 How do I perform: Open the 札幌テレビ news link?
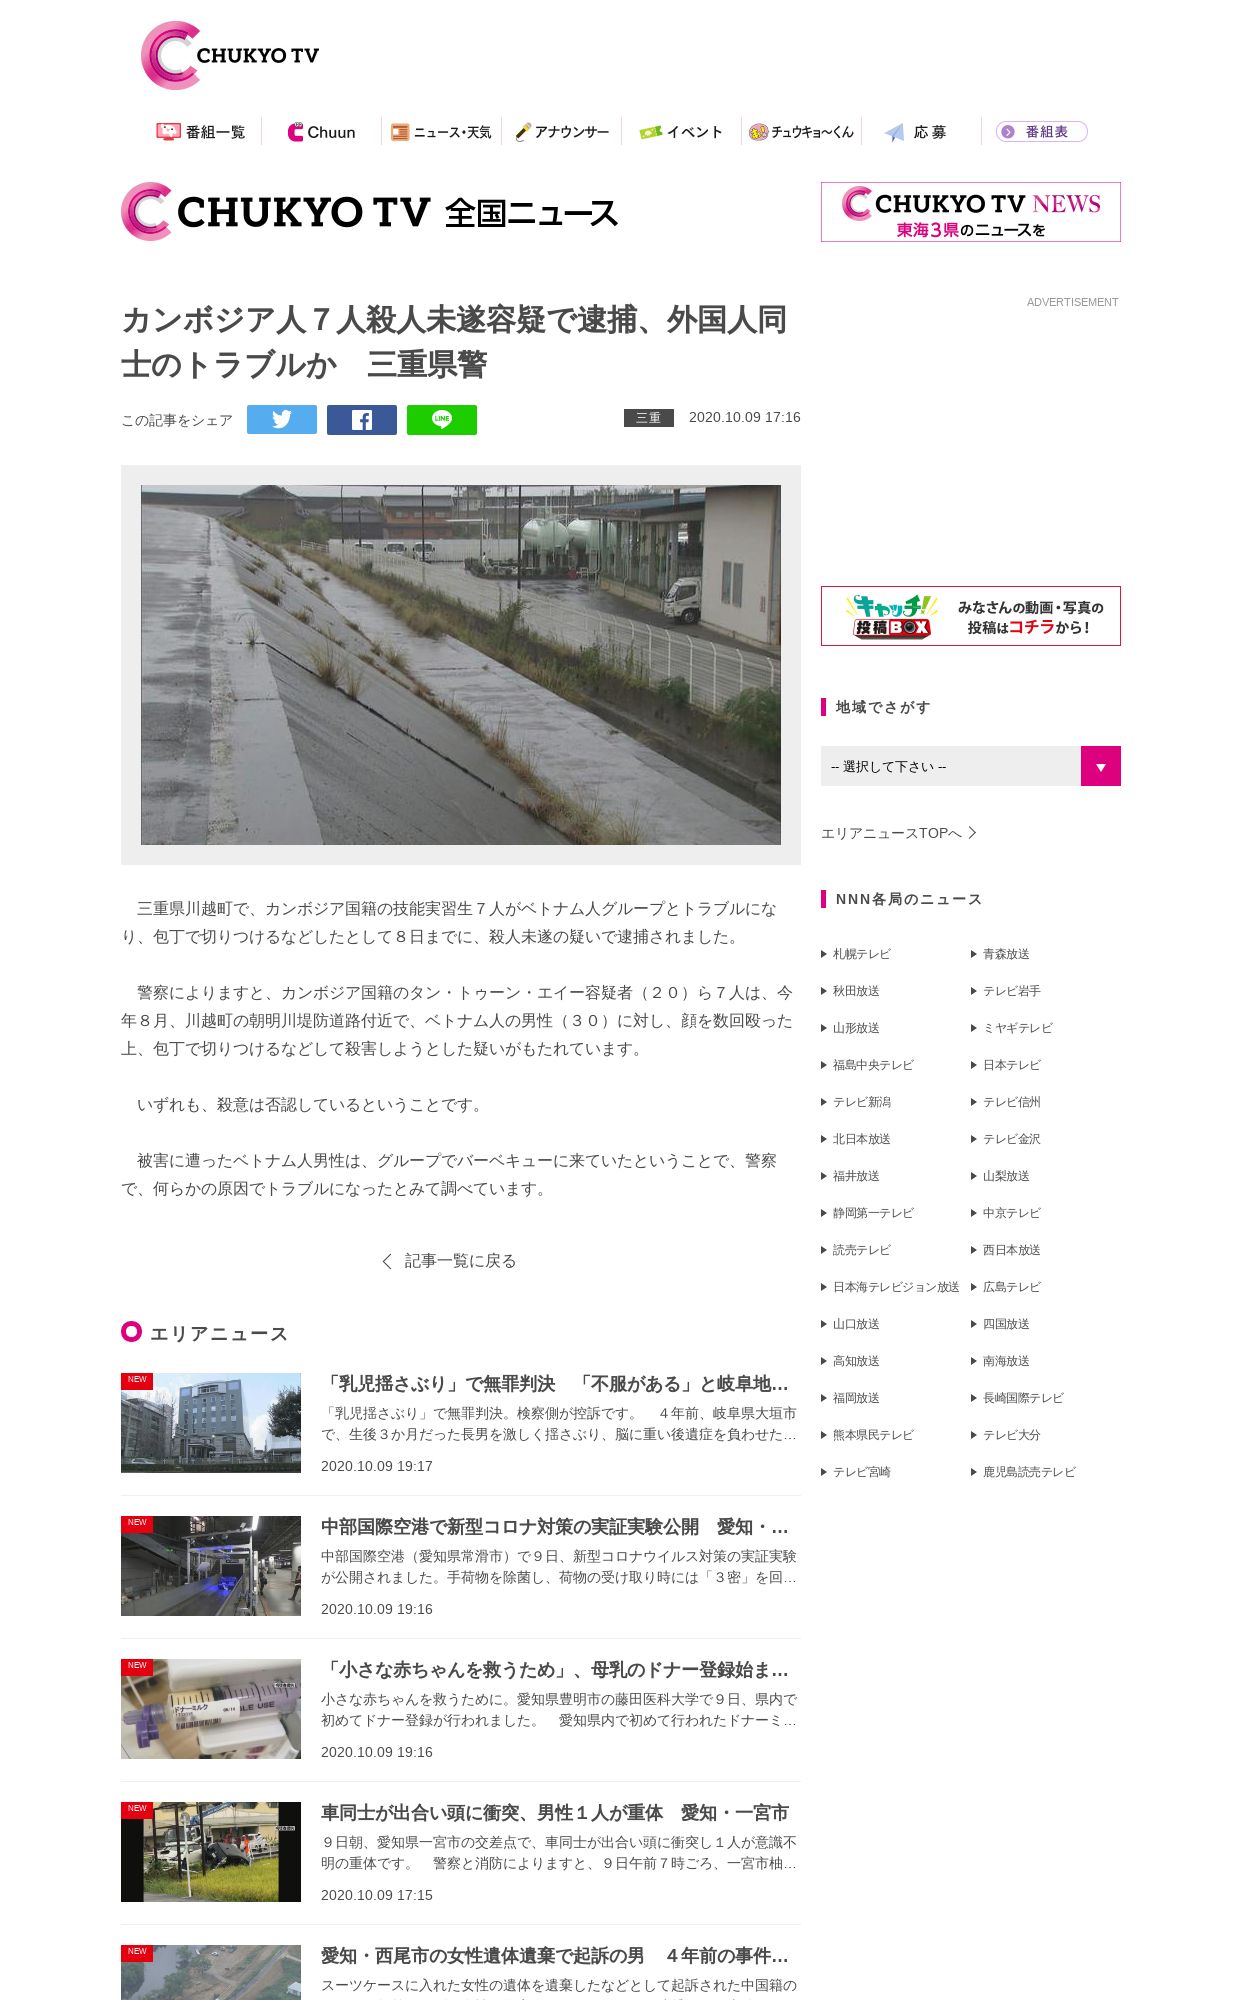click(856, 954)
